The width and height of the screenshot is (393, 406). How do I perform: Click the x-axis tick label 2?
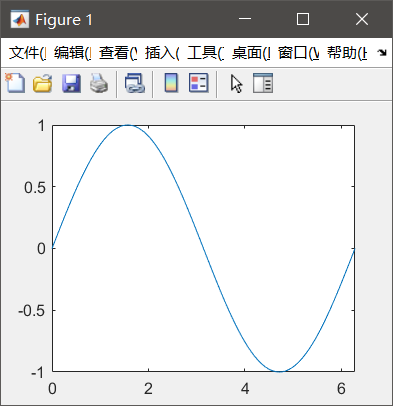click(148, 389)
